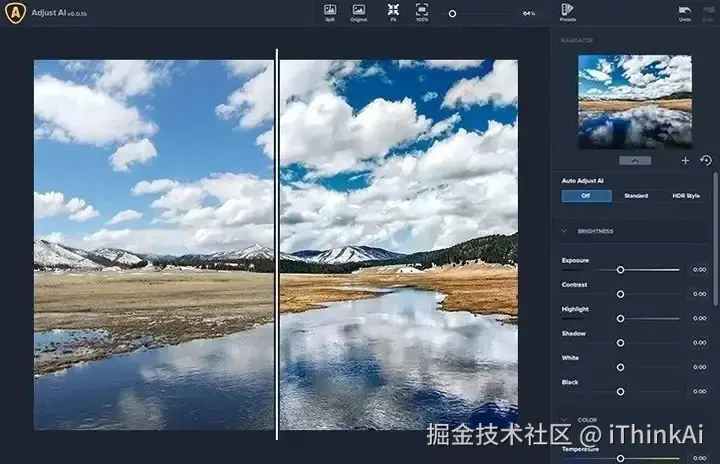This screenshot has width=720, height=464.
Task: Collapse the BRIGHTNESS section
Action: point(564,231)
